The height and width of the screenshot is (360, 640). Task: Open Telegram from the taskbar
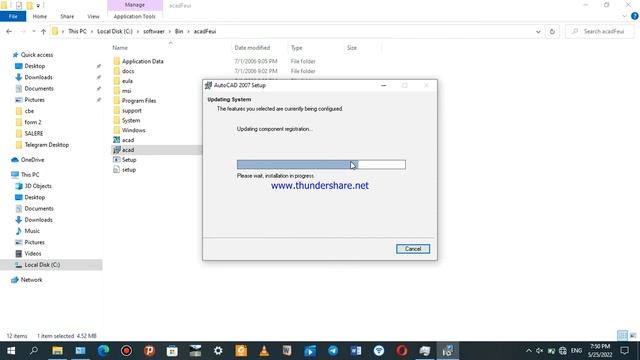point(333,351)
